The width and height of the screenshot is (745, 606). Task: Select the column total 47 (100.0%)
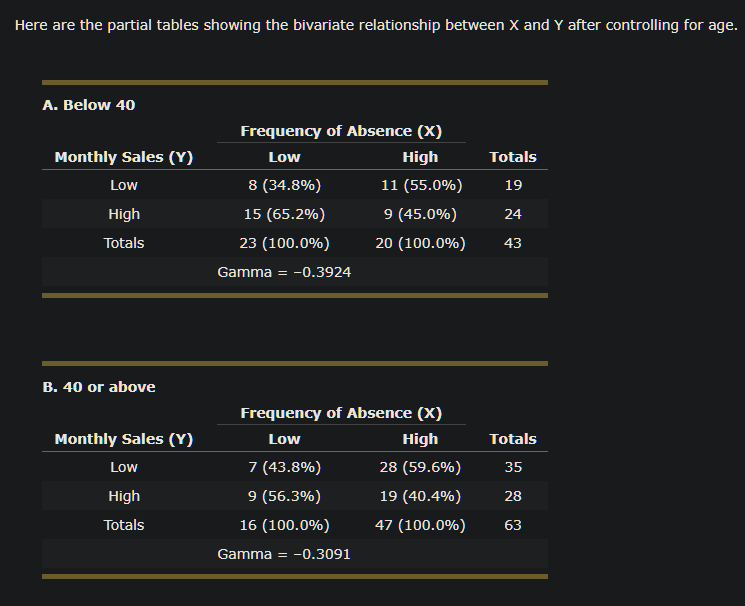click(x=420, y=525)
